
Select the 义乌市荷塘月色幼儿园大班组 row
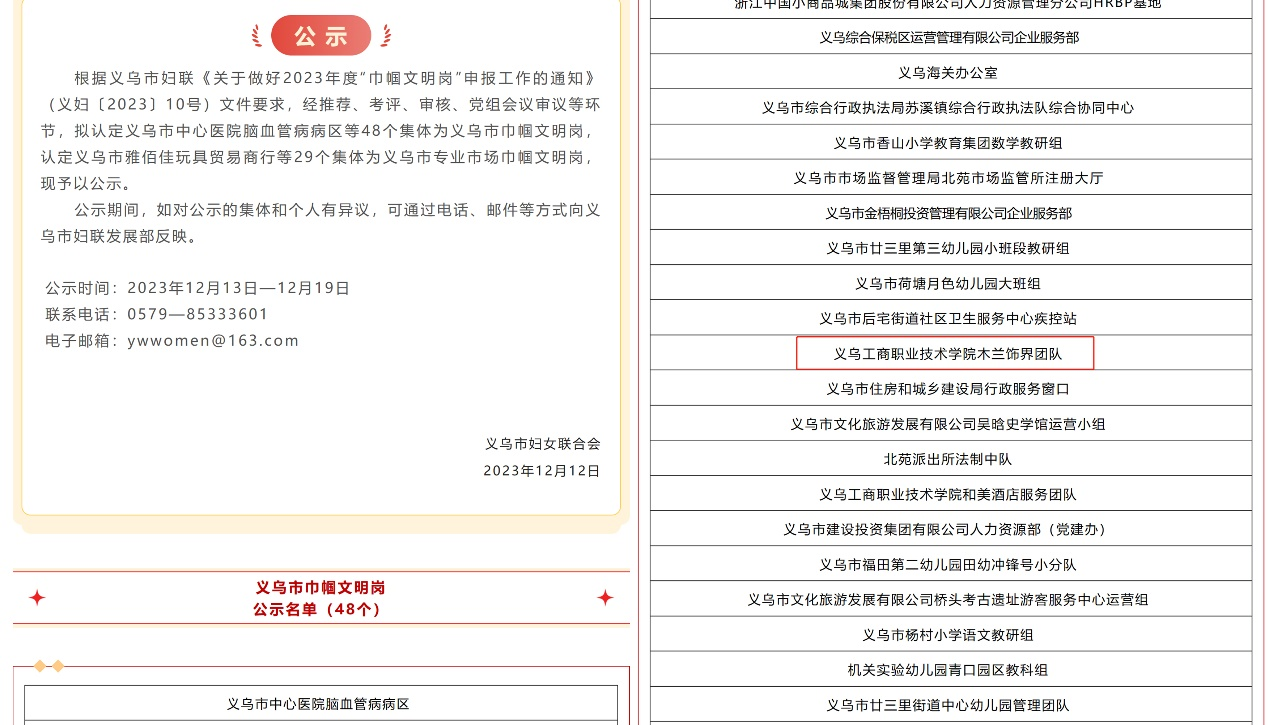pos(947,284)
